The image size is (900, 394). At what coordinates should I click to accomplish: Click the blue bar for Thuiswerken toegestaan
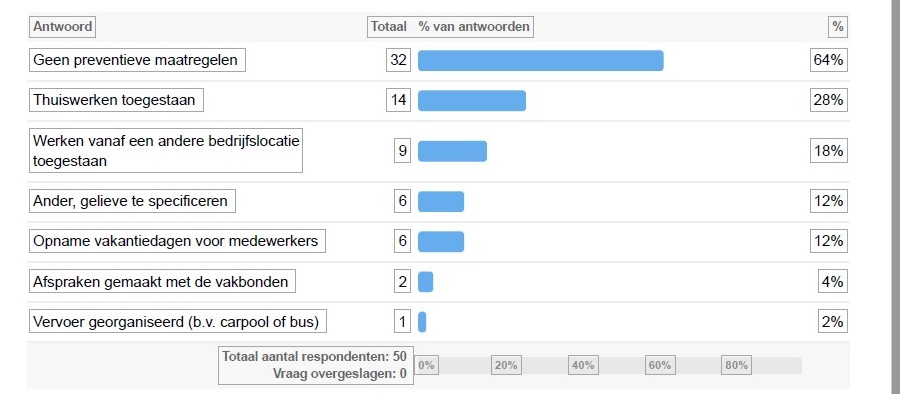[x=472, y=101]
